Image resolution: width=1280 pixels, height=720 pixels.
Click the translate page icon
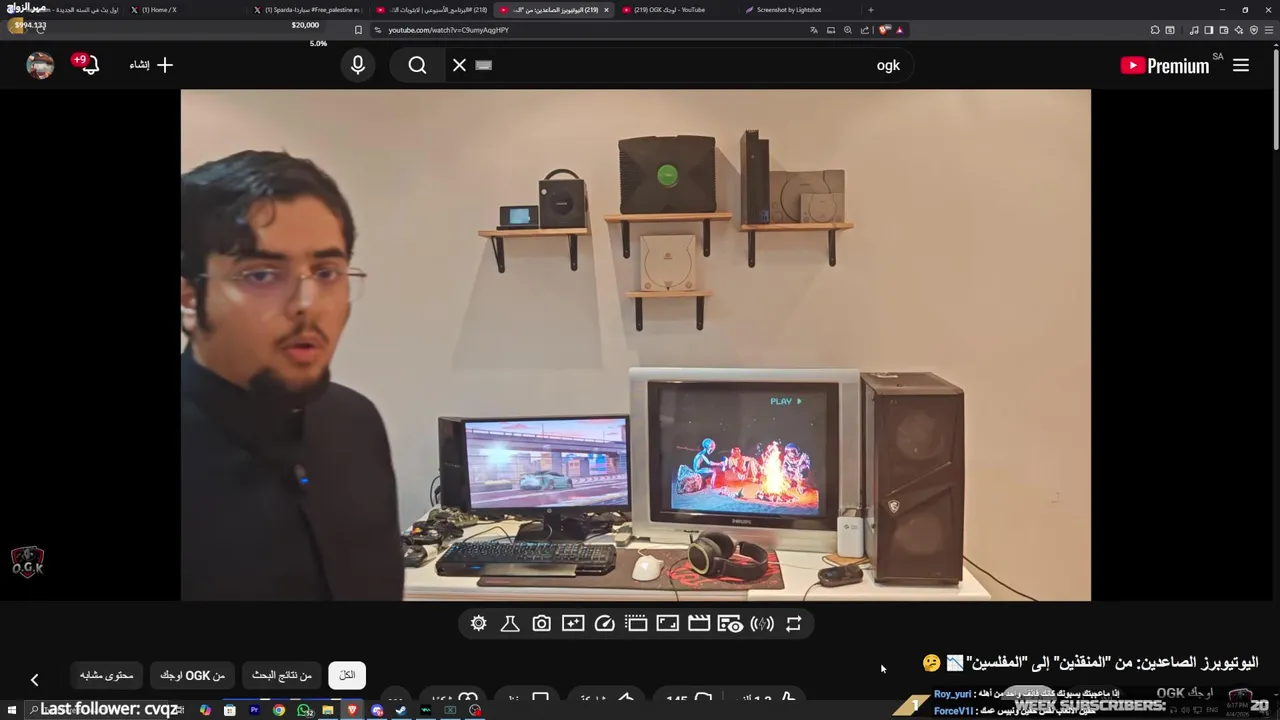click(814, 30)
